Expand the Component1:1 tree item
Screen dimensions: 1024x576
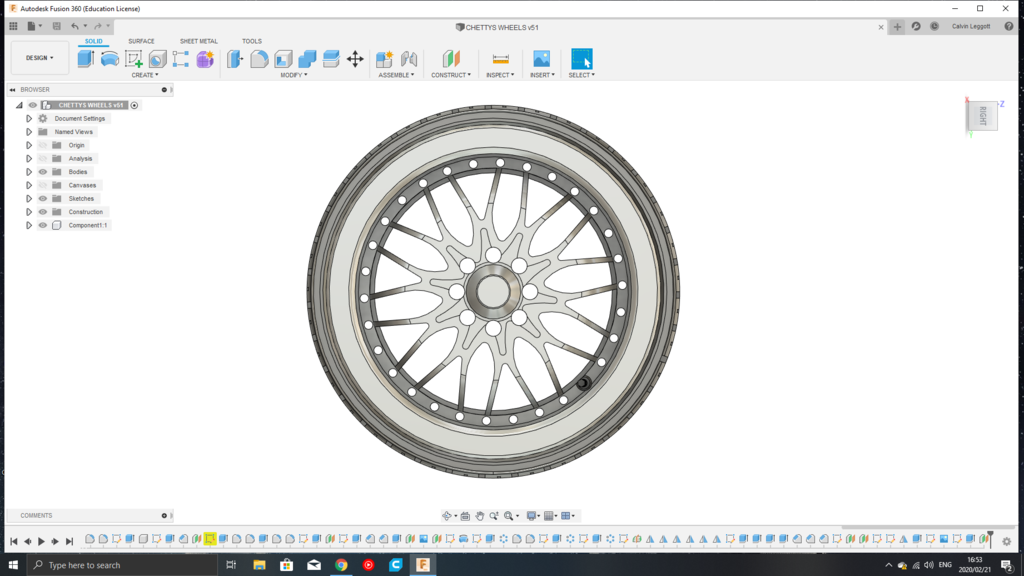click(x=29, y=225)
